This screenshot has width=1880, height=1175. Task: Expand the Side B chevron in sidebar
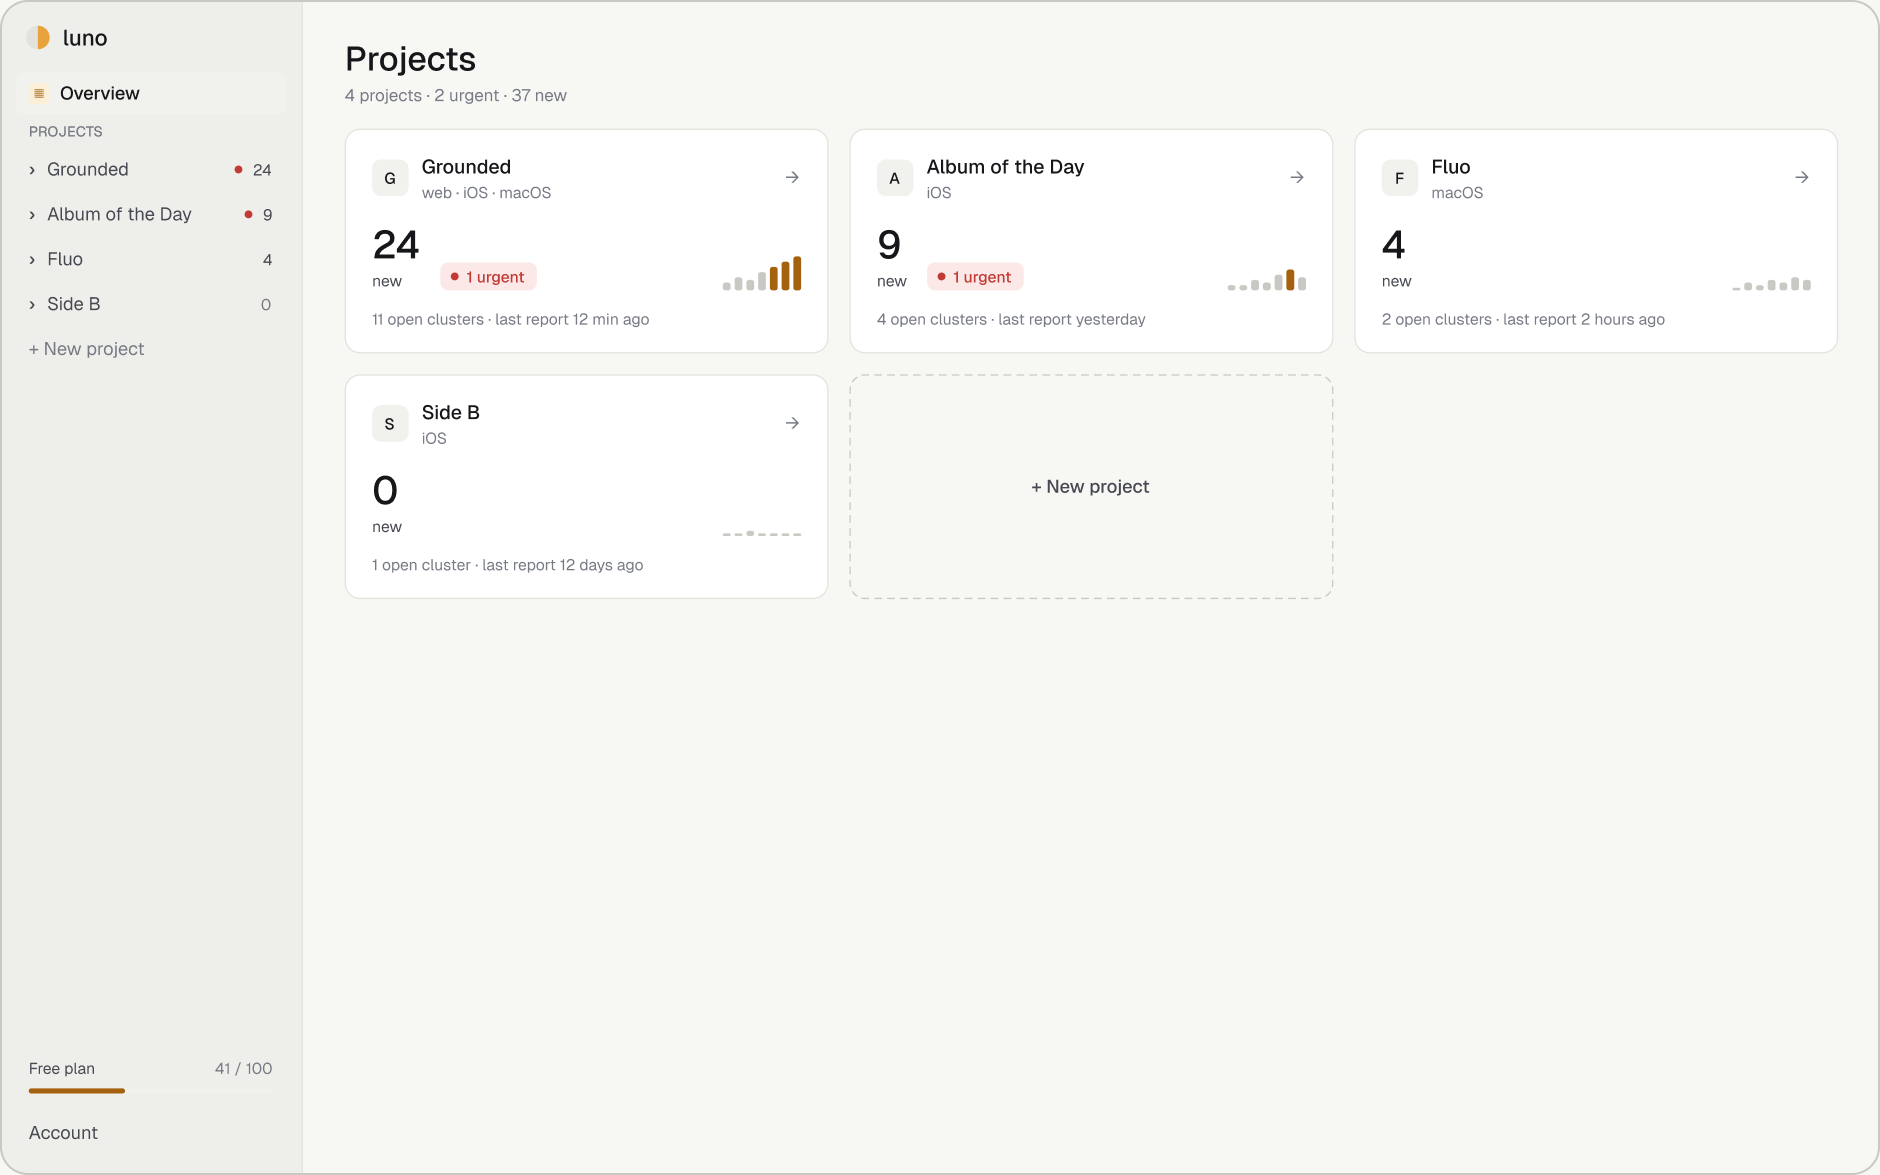pos(32,305)
